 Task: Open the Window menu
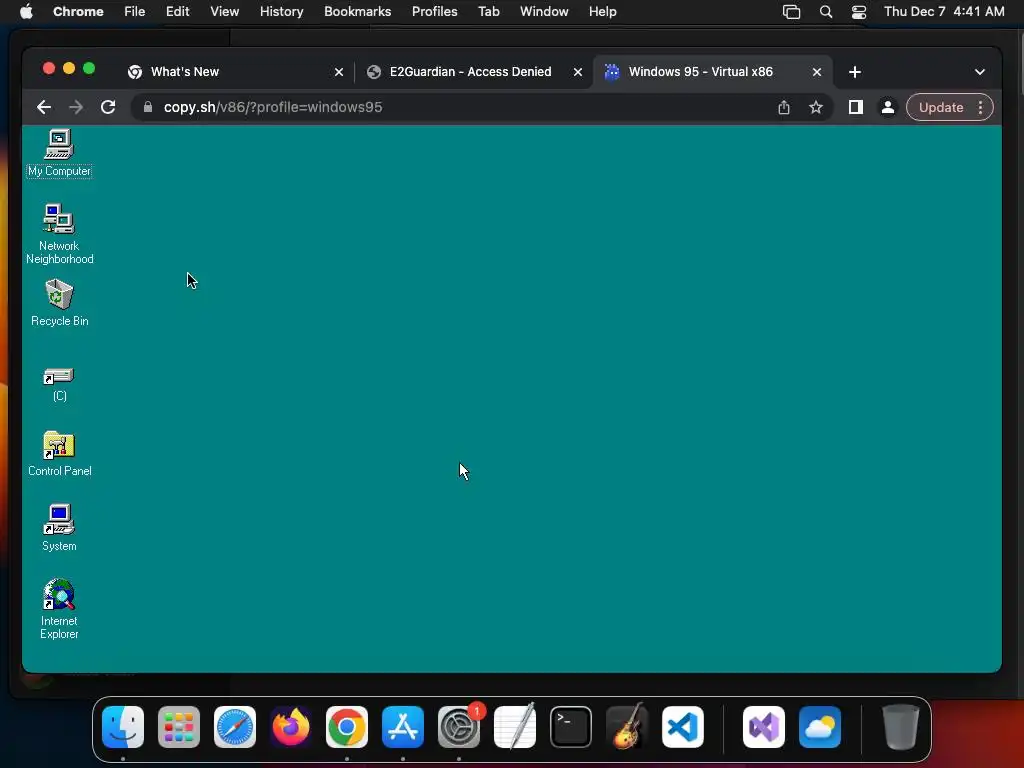pyautogui.click(x=544, y=11)
